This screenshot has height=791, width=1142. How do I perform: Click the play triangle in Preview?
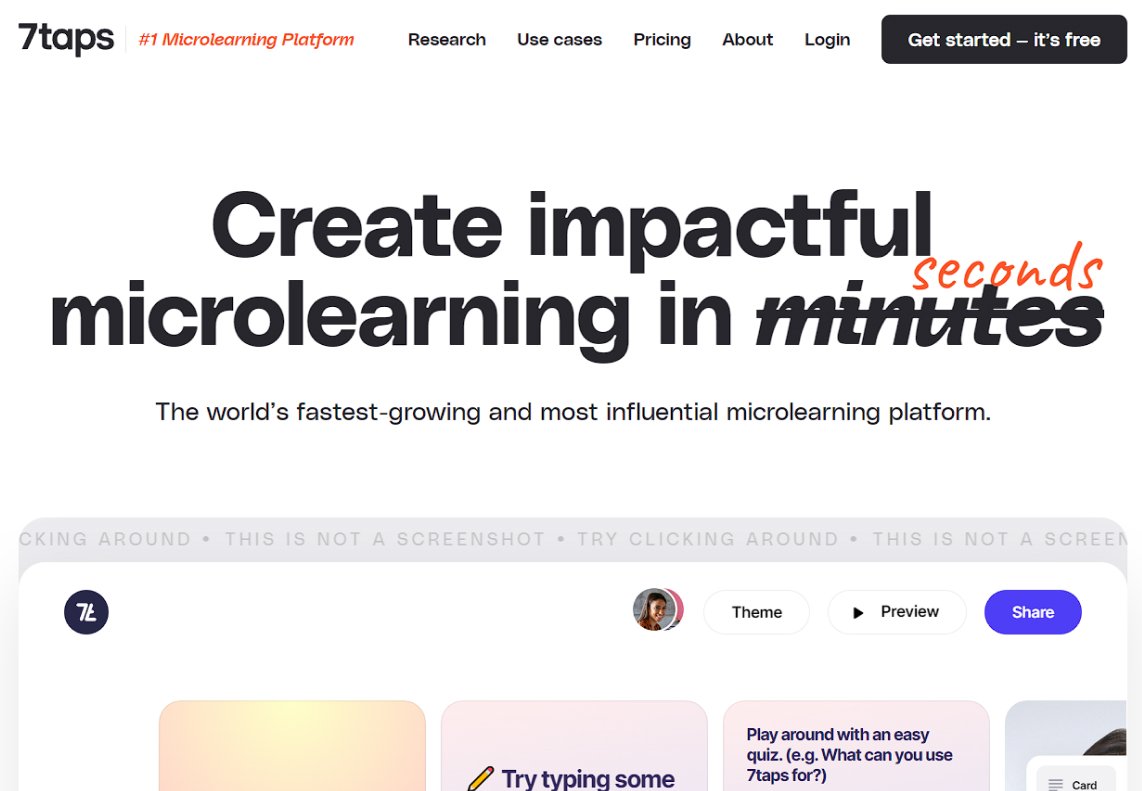click(x=858, y=613)
